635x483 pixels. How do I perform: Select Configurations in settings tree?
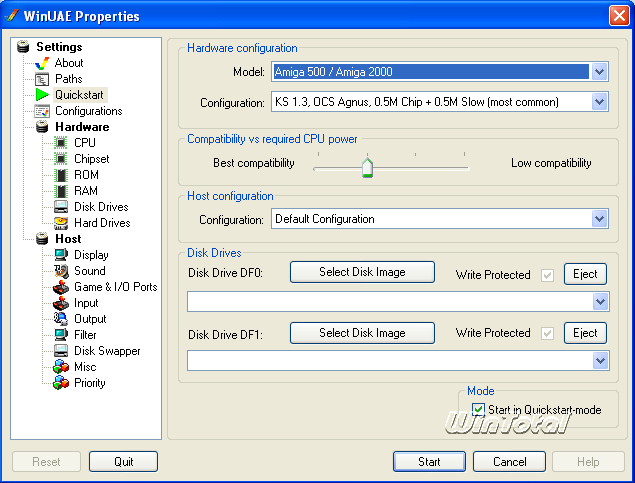click(89, 111)
